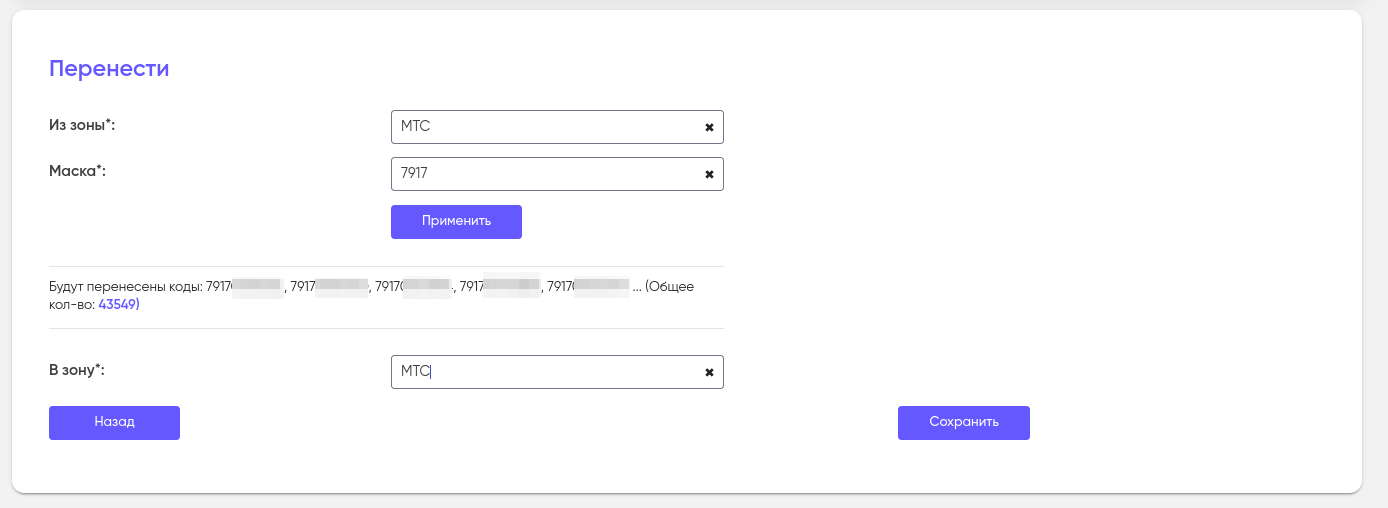Open the total count link 43549
1388x508 pixels.
coord(118,304)
